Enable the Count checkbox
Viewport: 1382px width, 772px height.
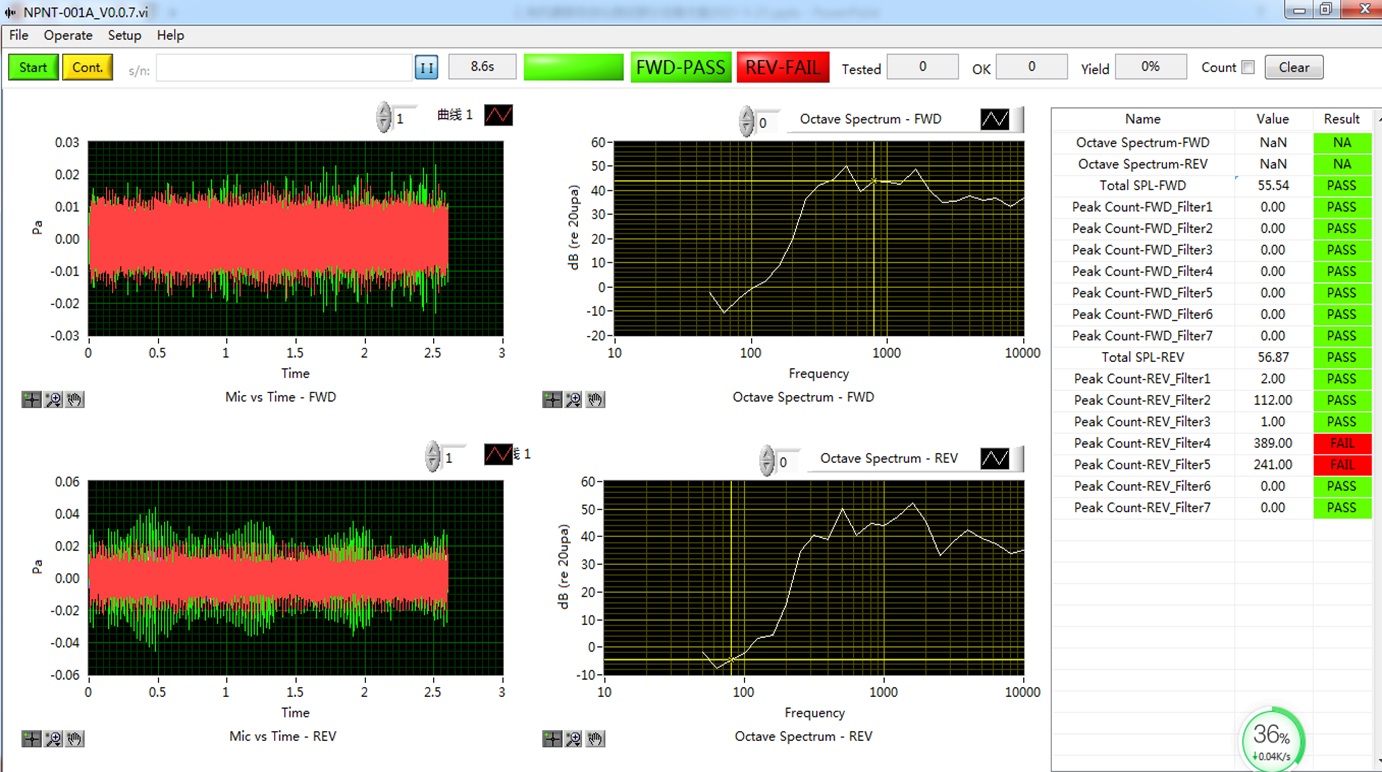click(x=1247, y=68)
